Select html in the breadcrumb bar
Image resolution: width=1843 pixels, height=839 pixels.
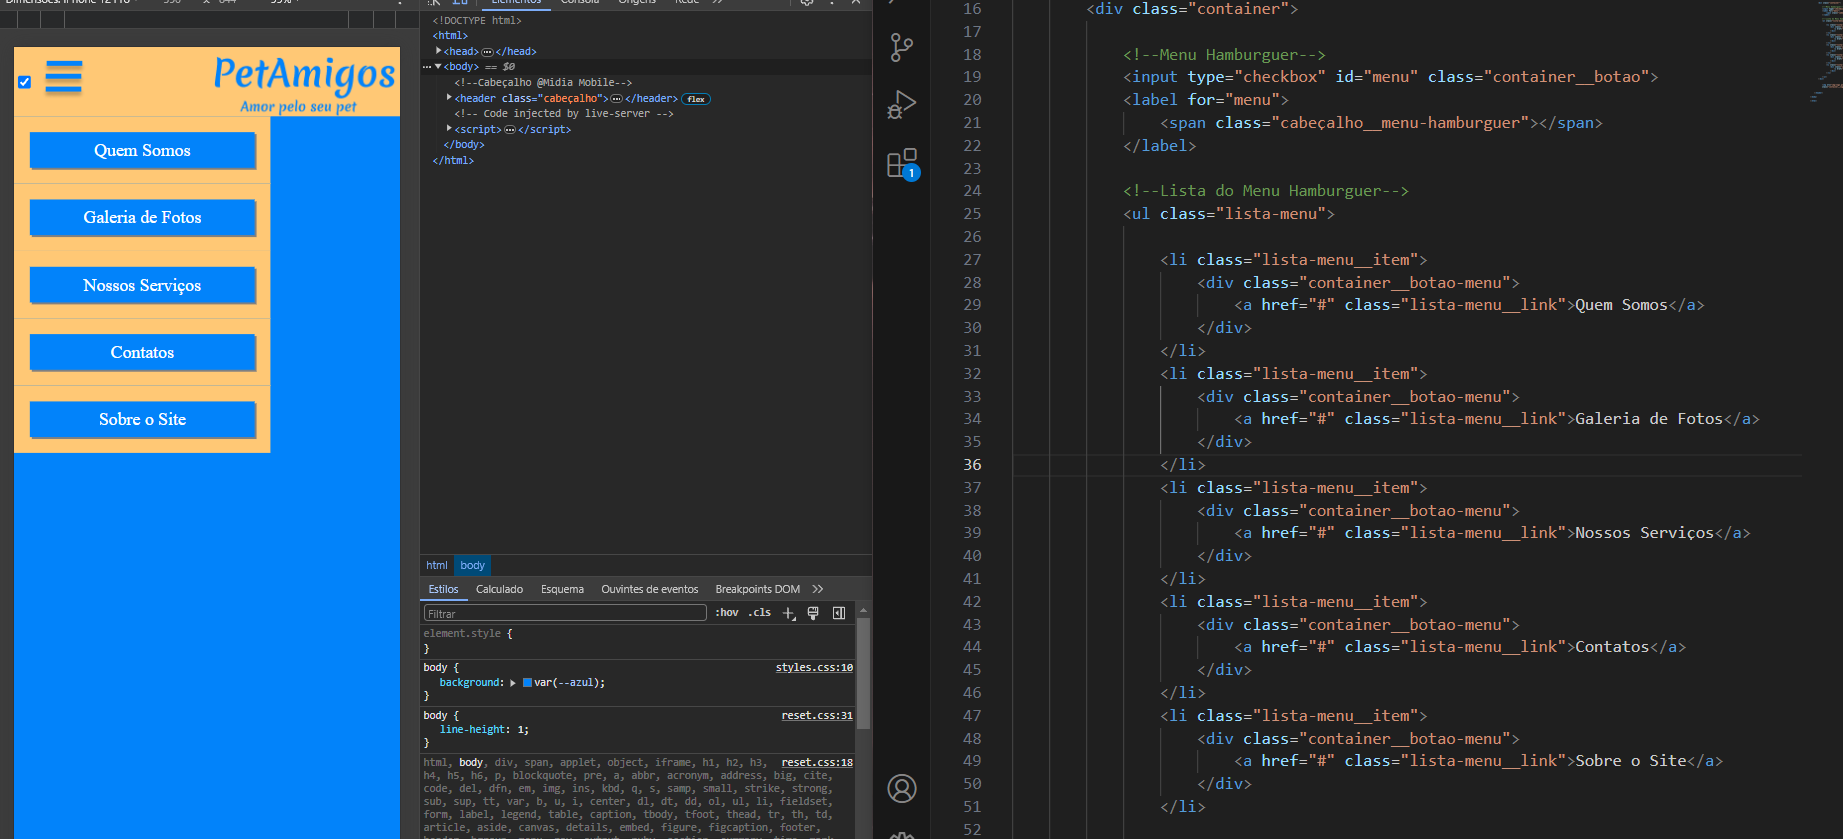tap(437, 565)
